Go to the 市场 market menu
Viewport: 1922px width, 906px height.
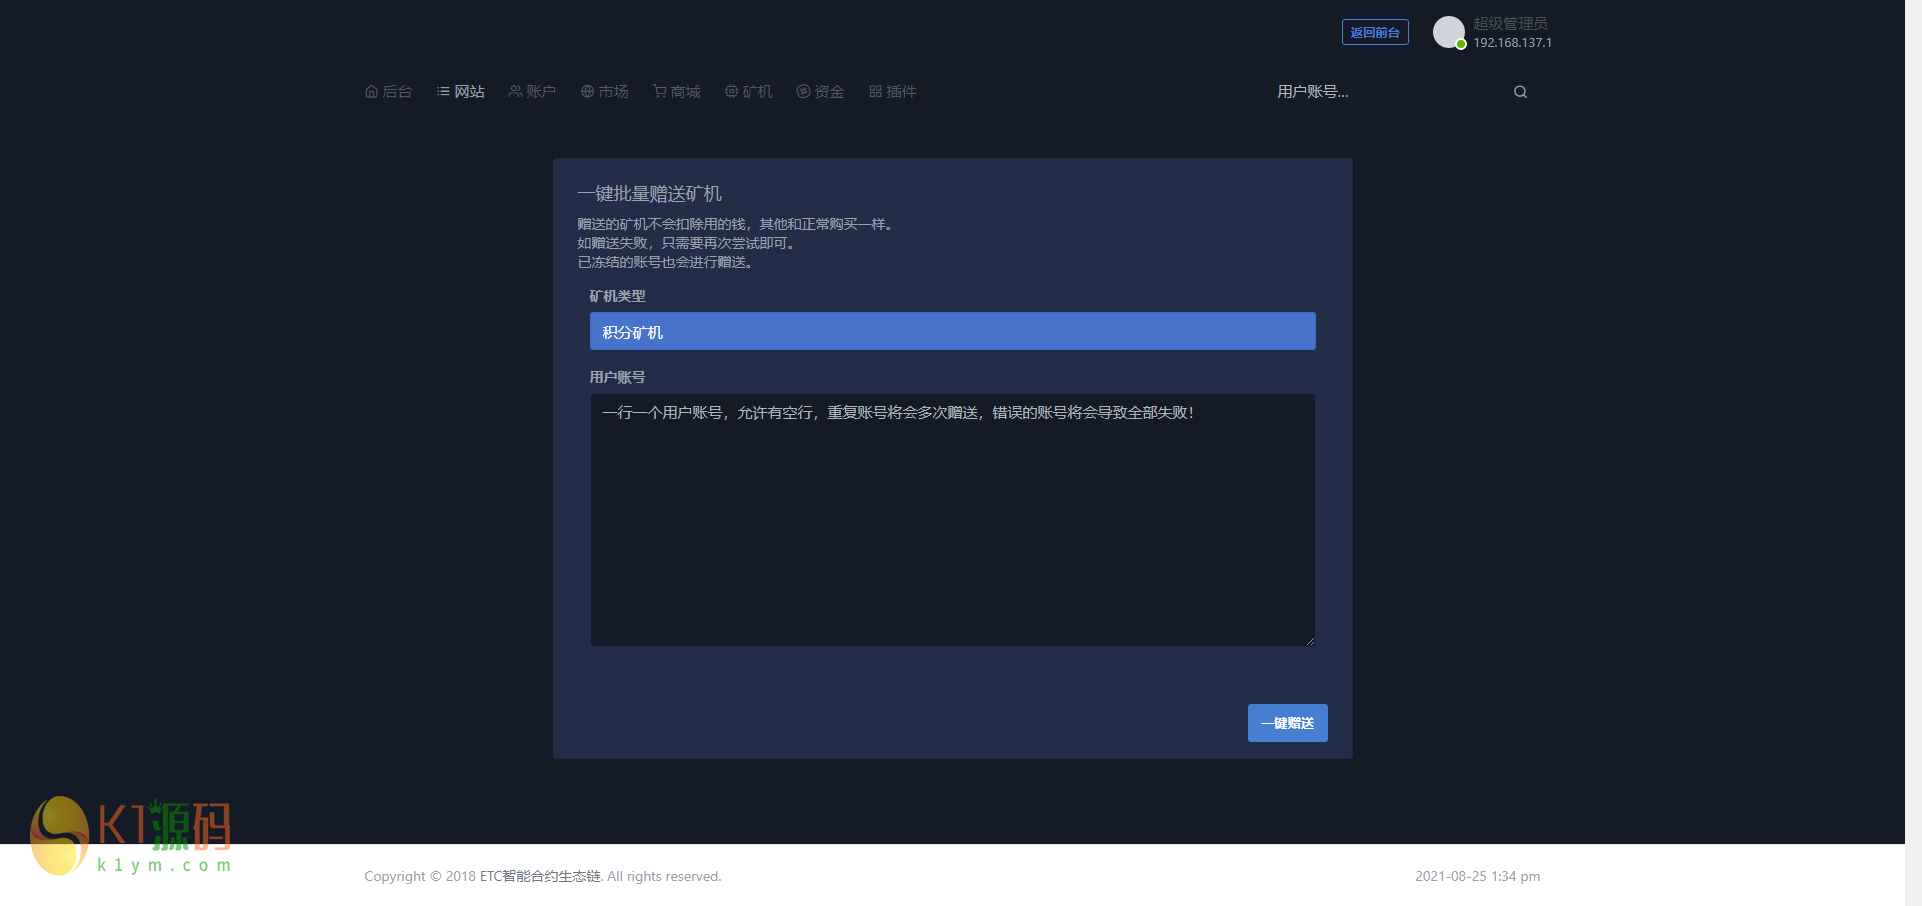(605, 92)
